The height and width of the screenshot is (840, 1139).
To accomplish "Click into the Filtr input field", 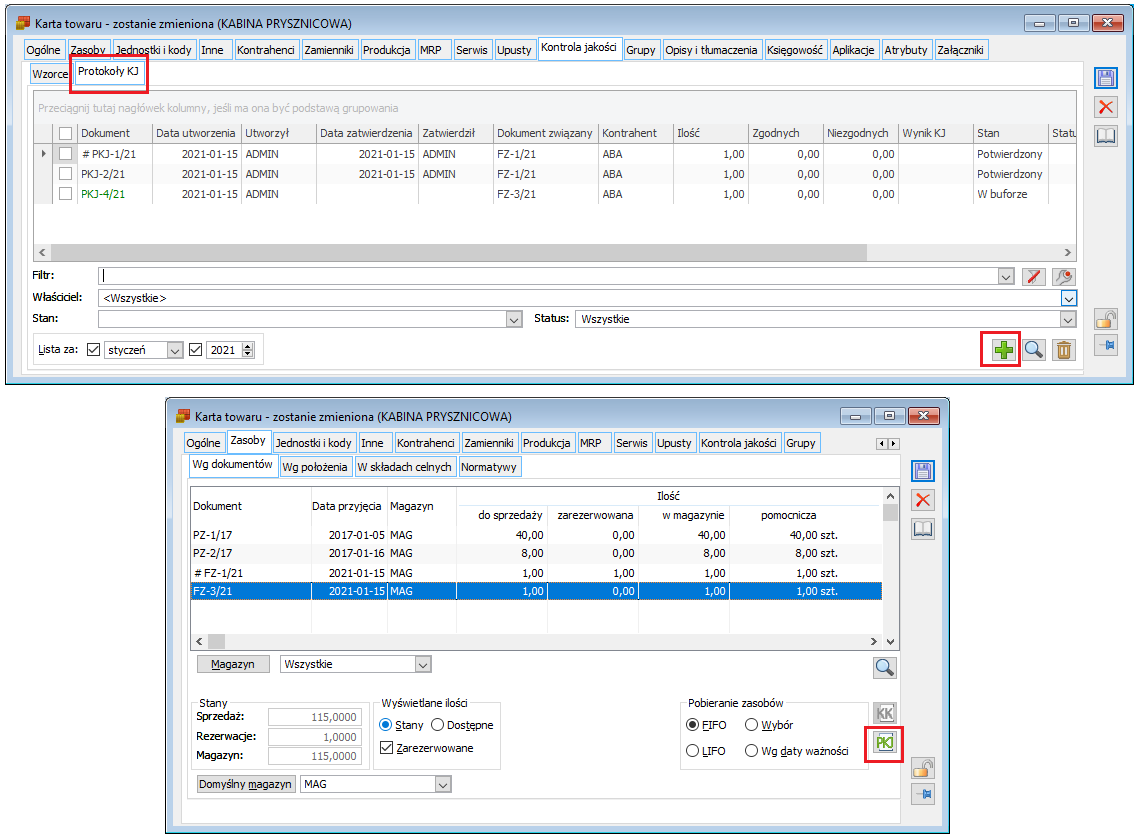I will coord(548,277).
